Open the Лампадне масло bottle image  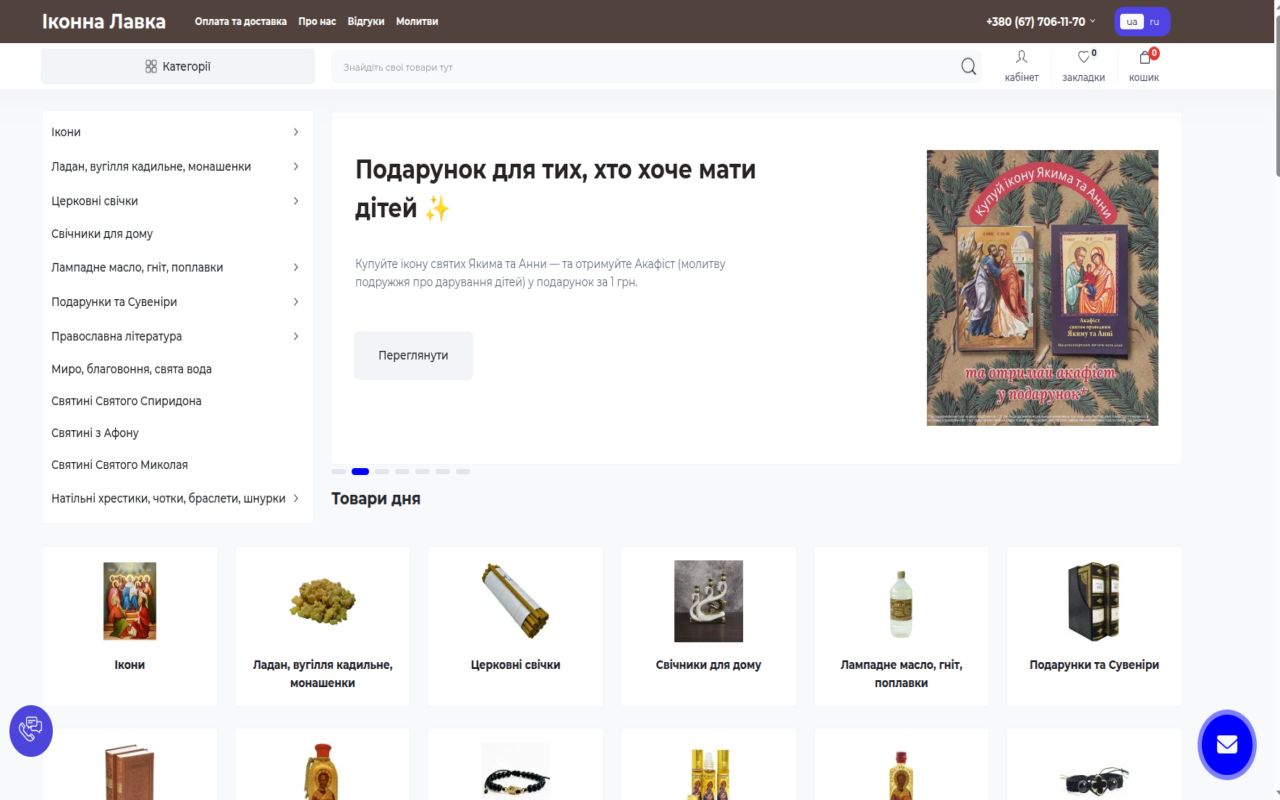902,603
